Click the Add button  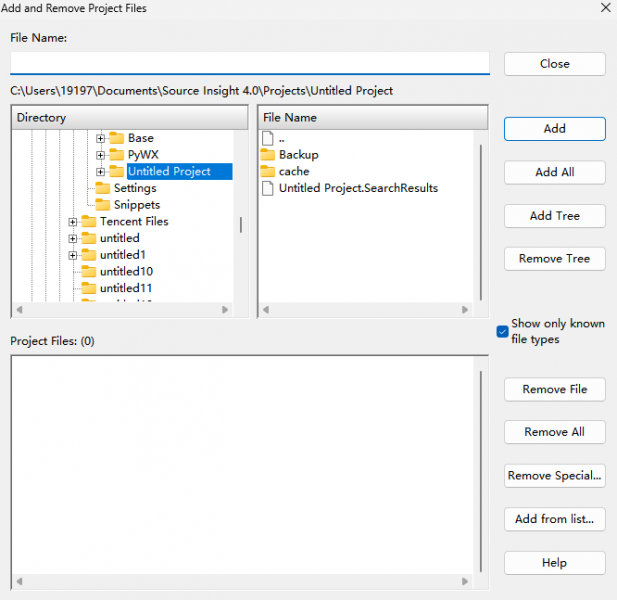click(554, 129)
